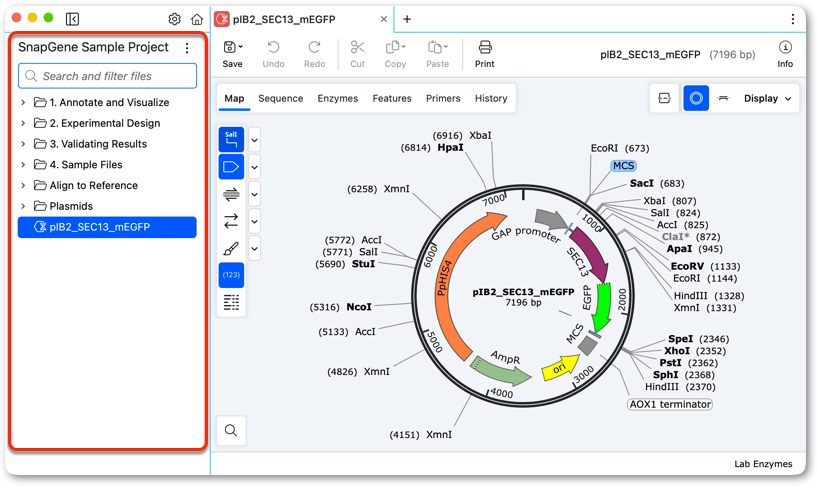This screenshot has width=817, height=486.
Task: Click the Cut scissors icon
Action: coord(357,48)
